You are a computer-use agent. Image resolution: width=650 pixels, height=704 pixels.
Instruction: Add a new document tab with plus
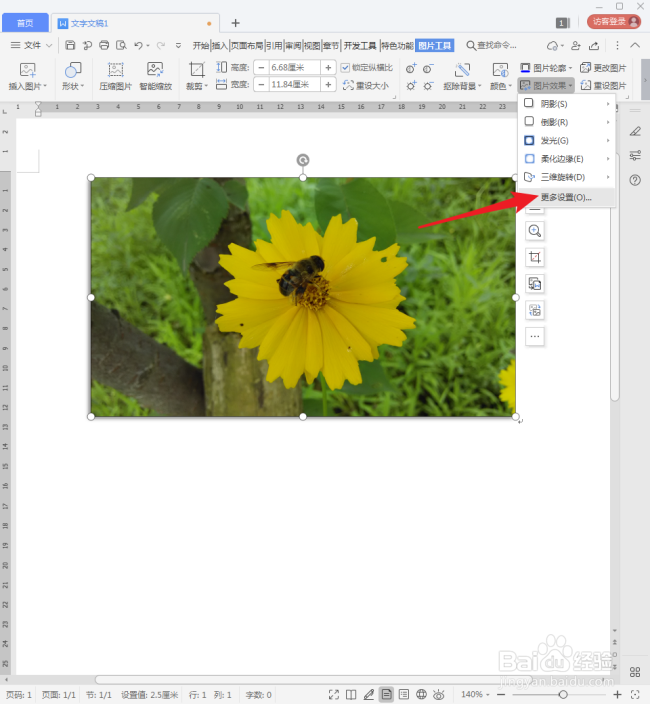tap(235, 23)
